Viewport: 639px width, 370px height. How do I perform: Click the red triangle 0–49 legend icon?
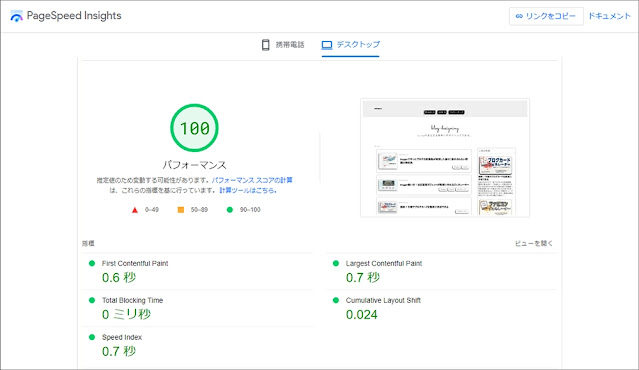click(135, 210)
